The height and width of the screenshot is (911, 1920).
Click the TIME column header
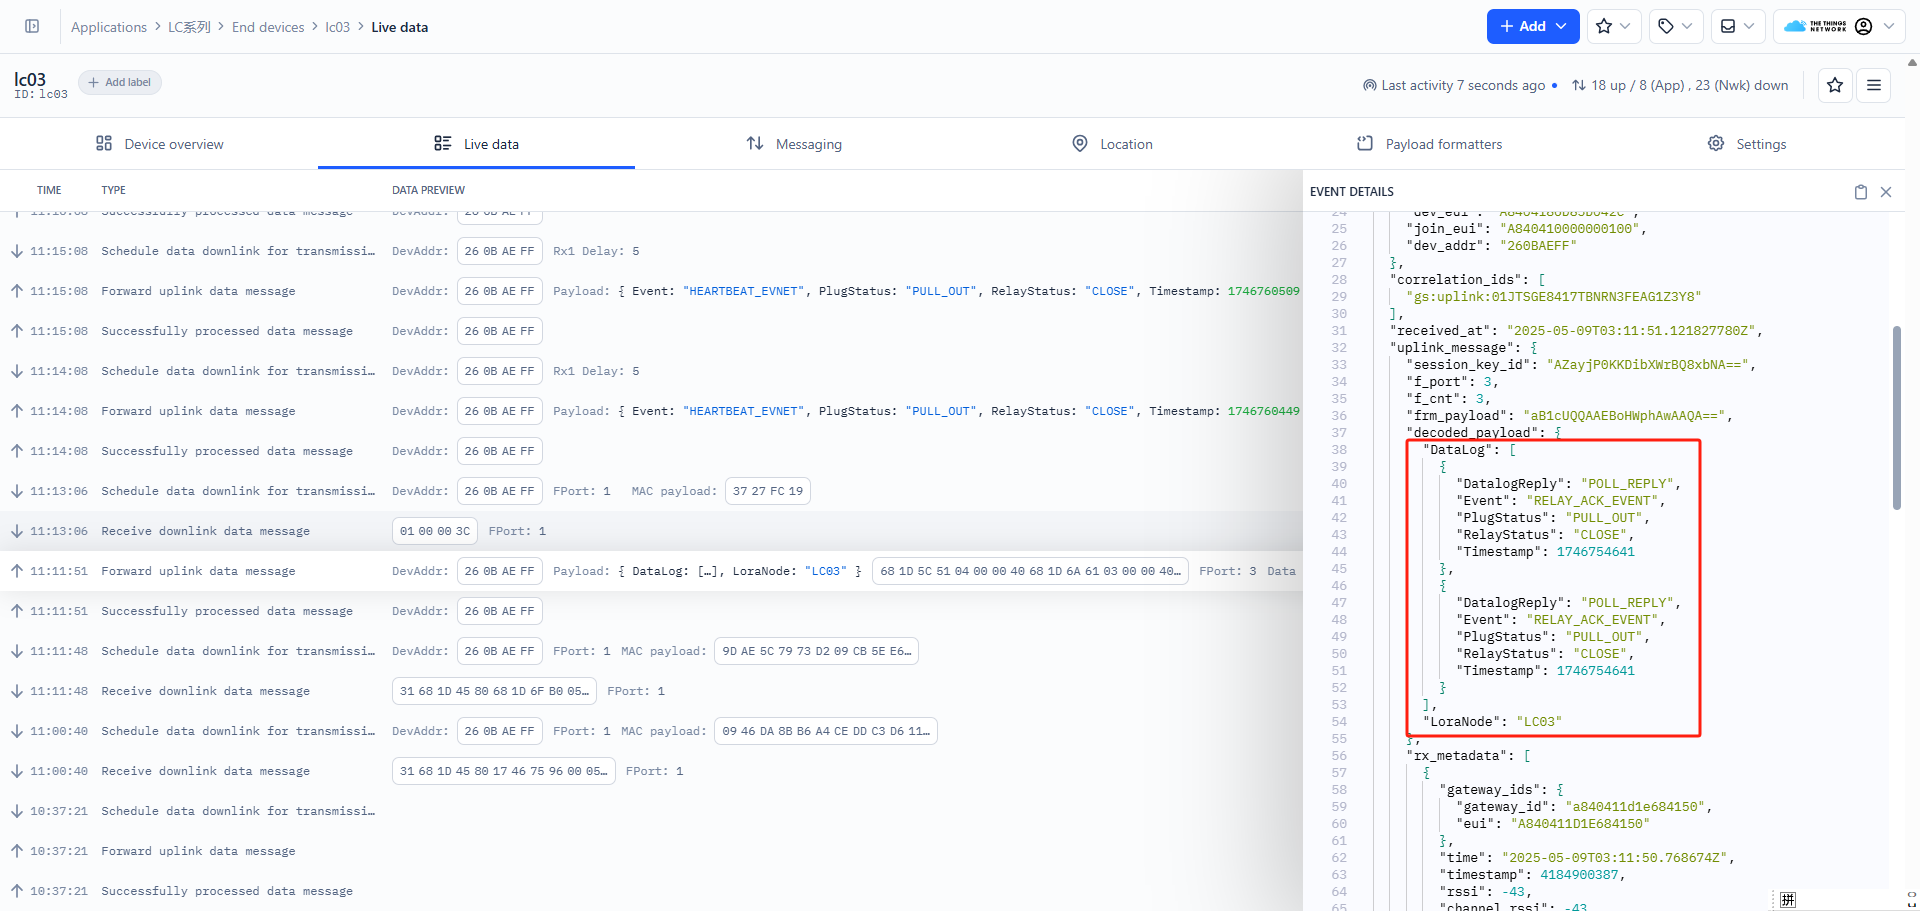(x=49, y=190)
